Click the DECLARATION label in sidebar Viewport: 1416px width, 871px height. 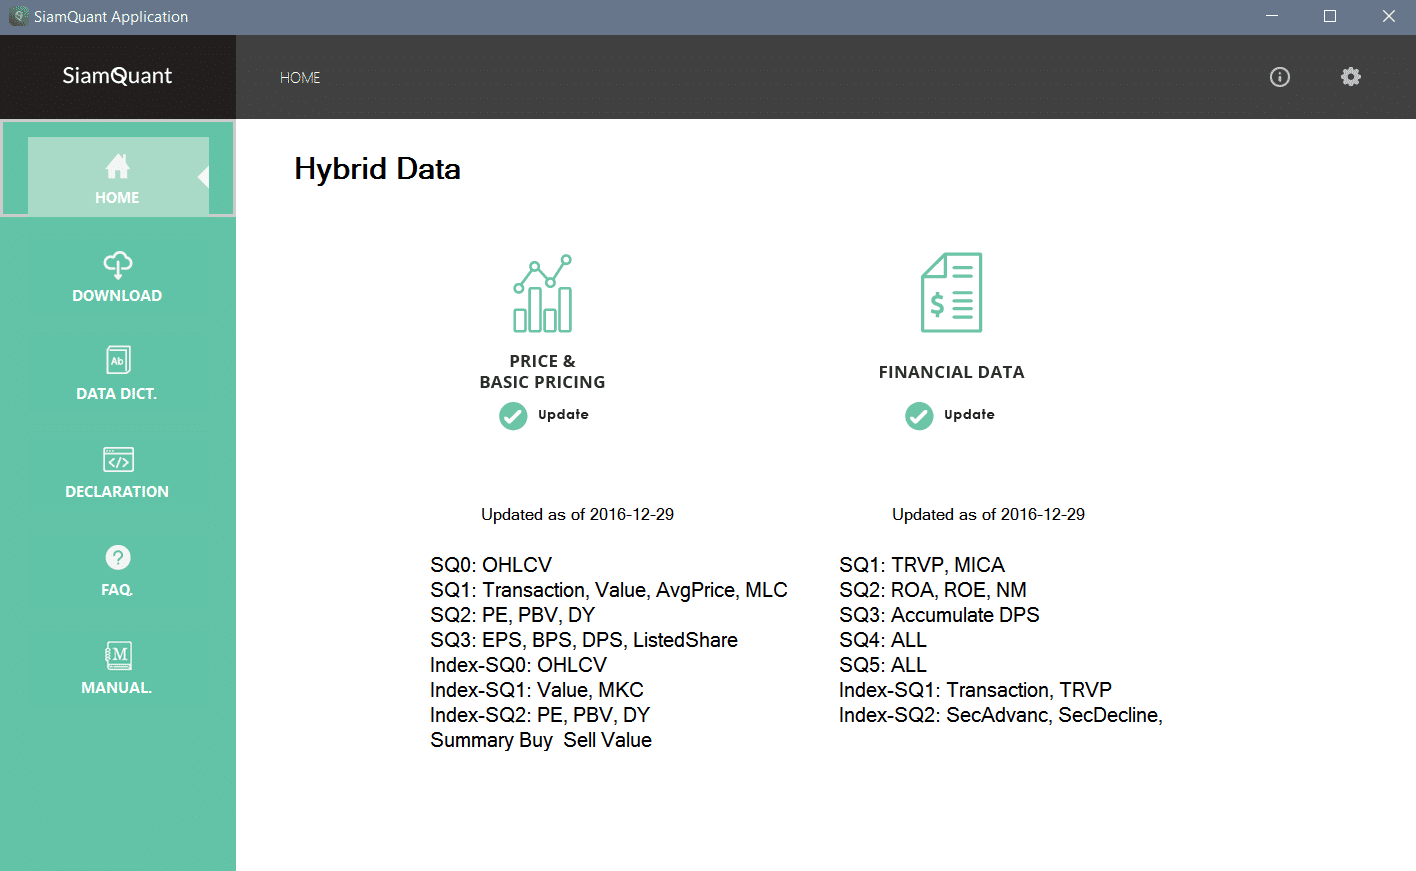pos(117,492)
